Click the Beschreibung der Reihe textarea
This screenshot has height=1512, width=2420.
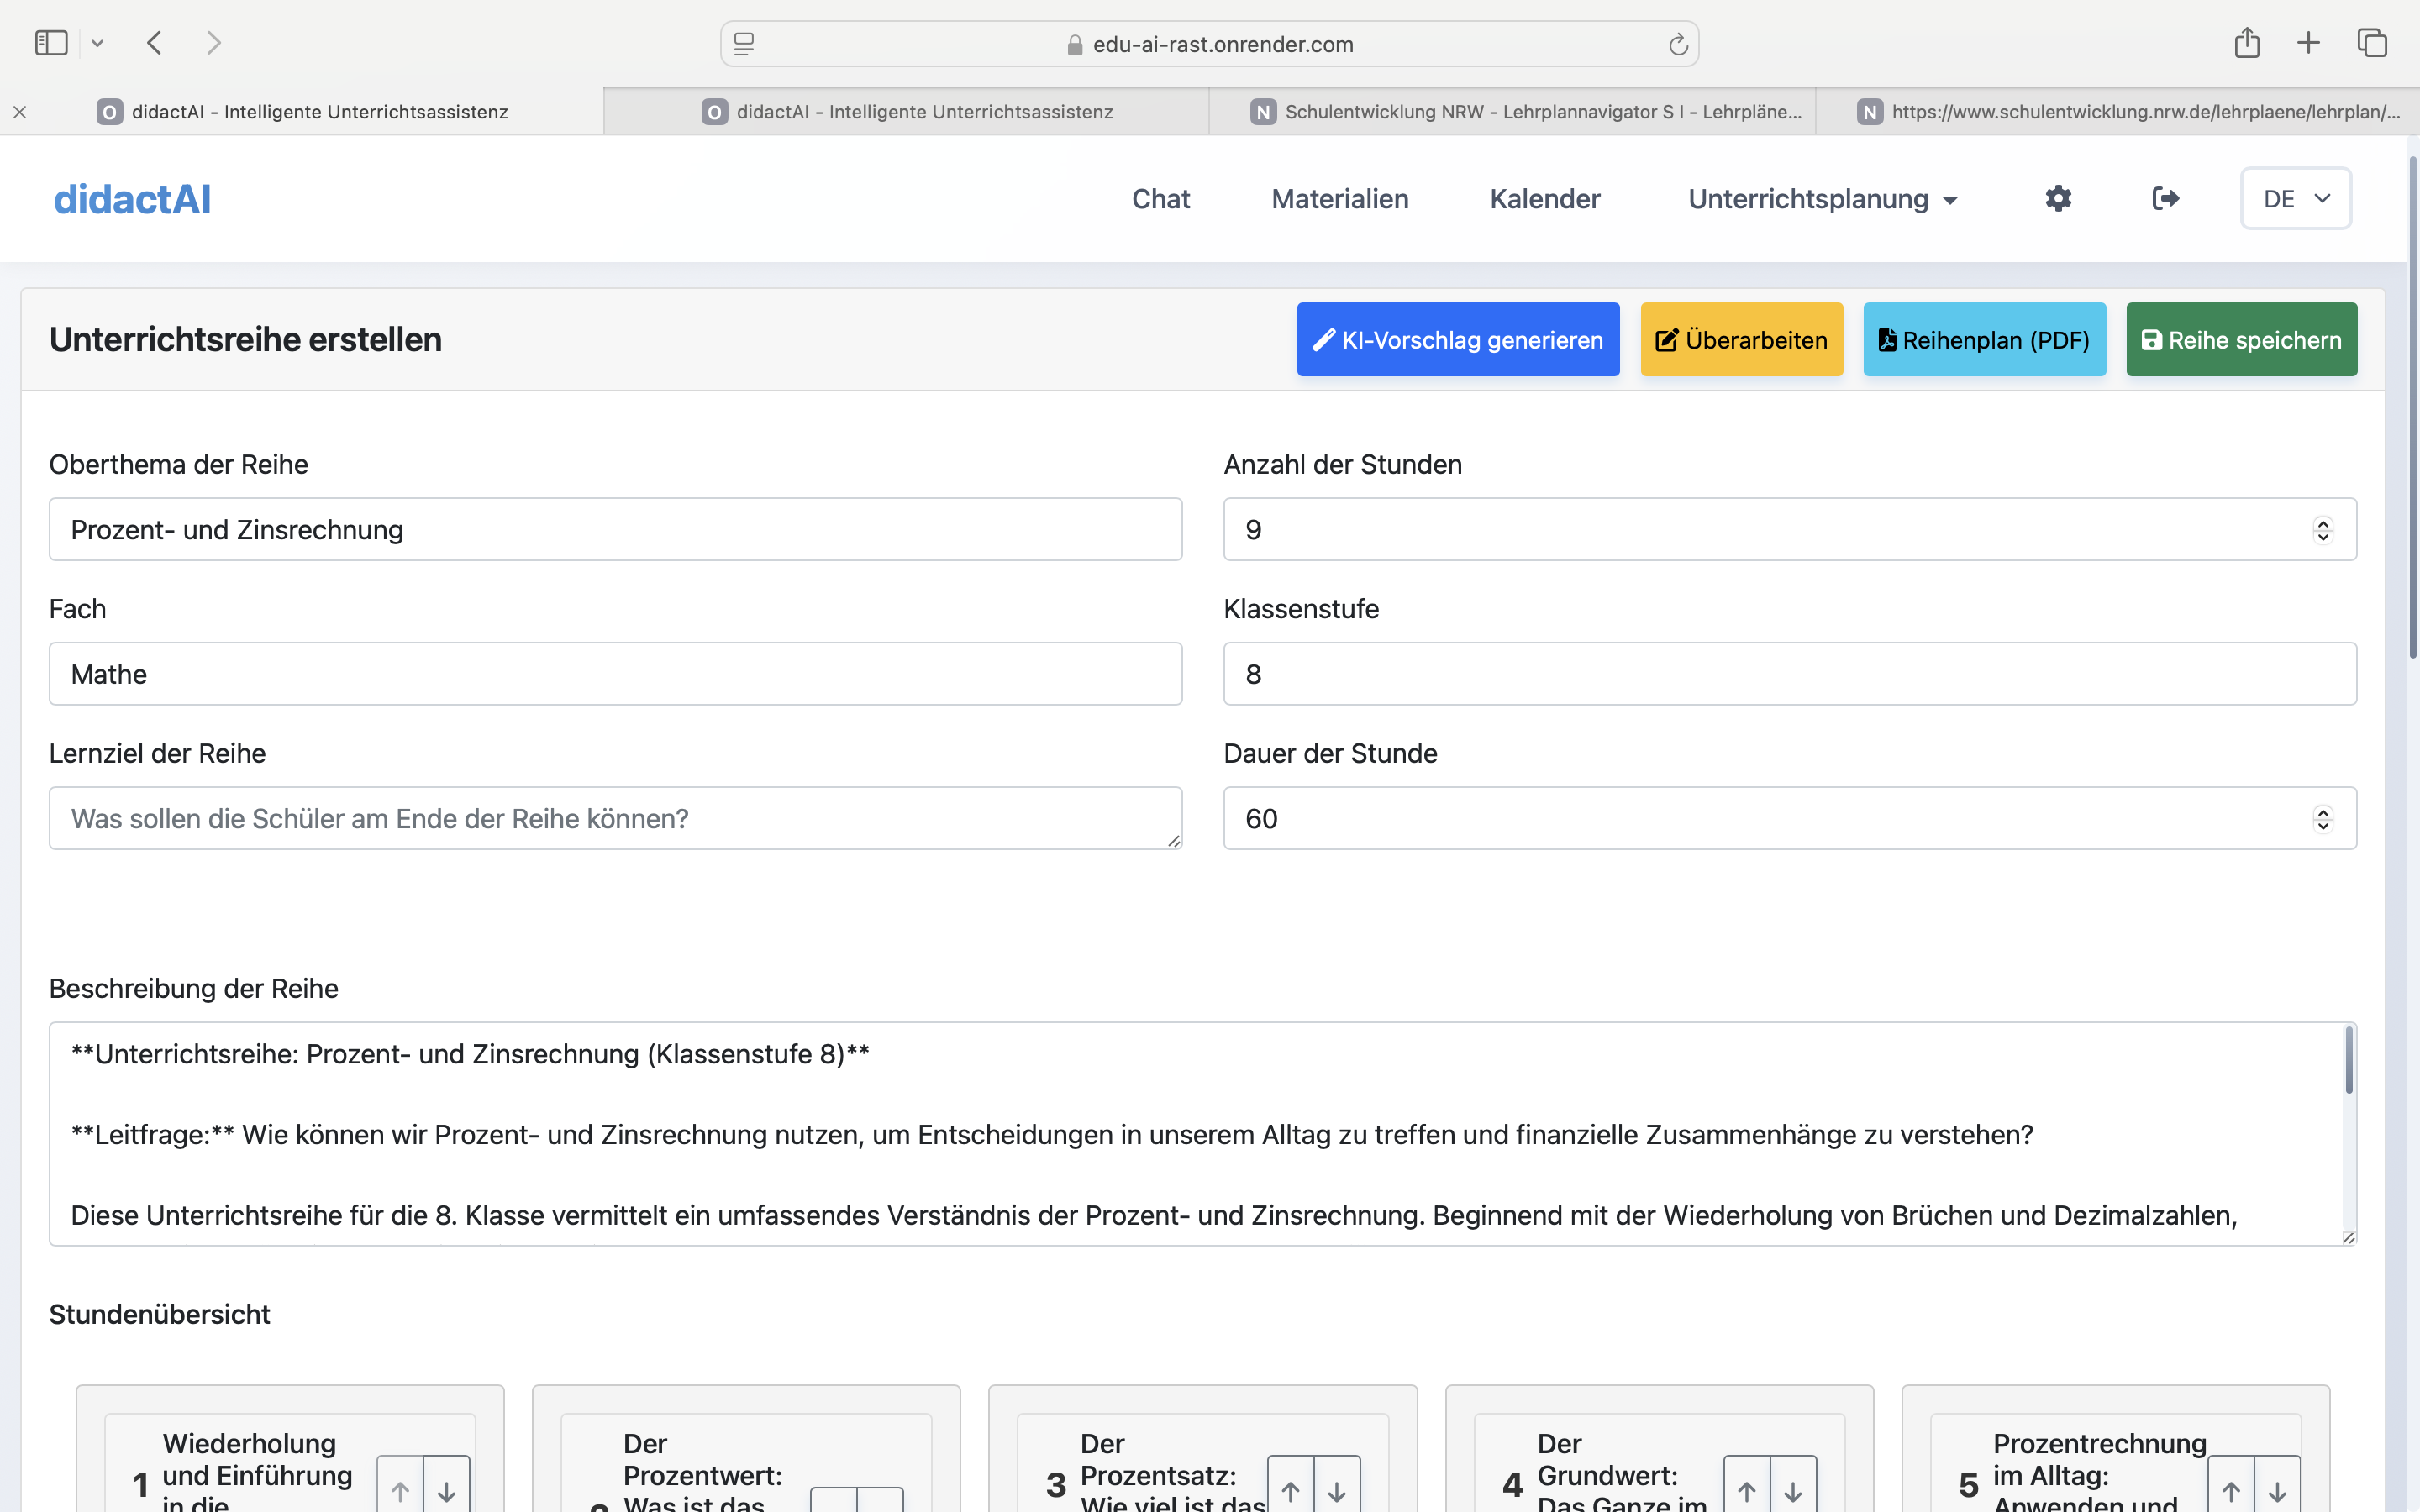(1202, 1133)
